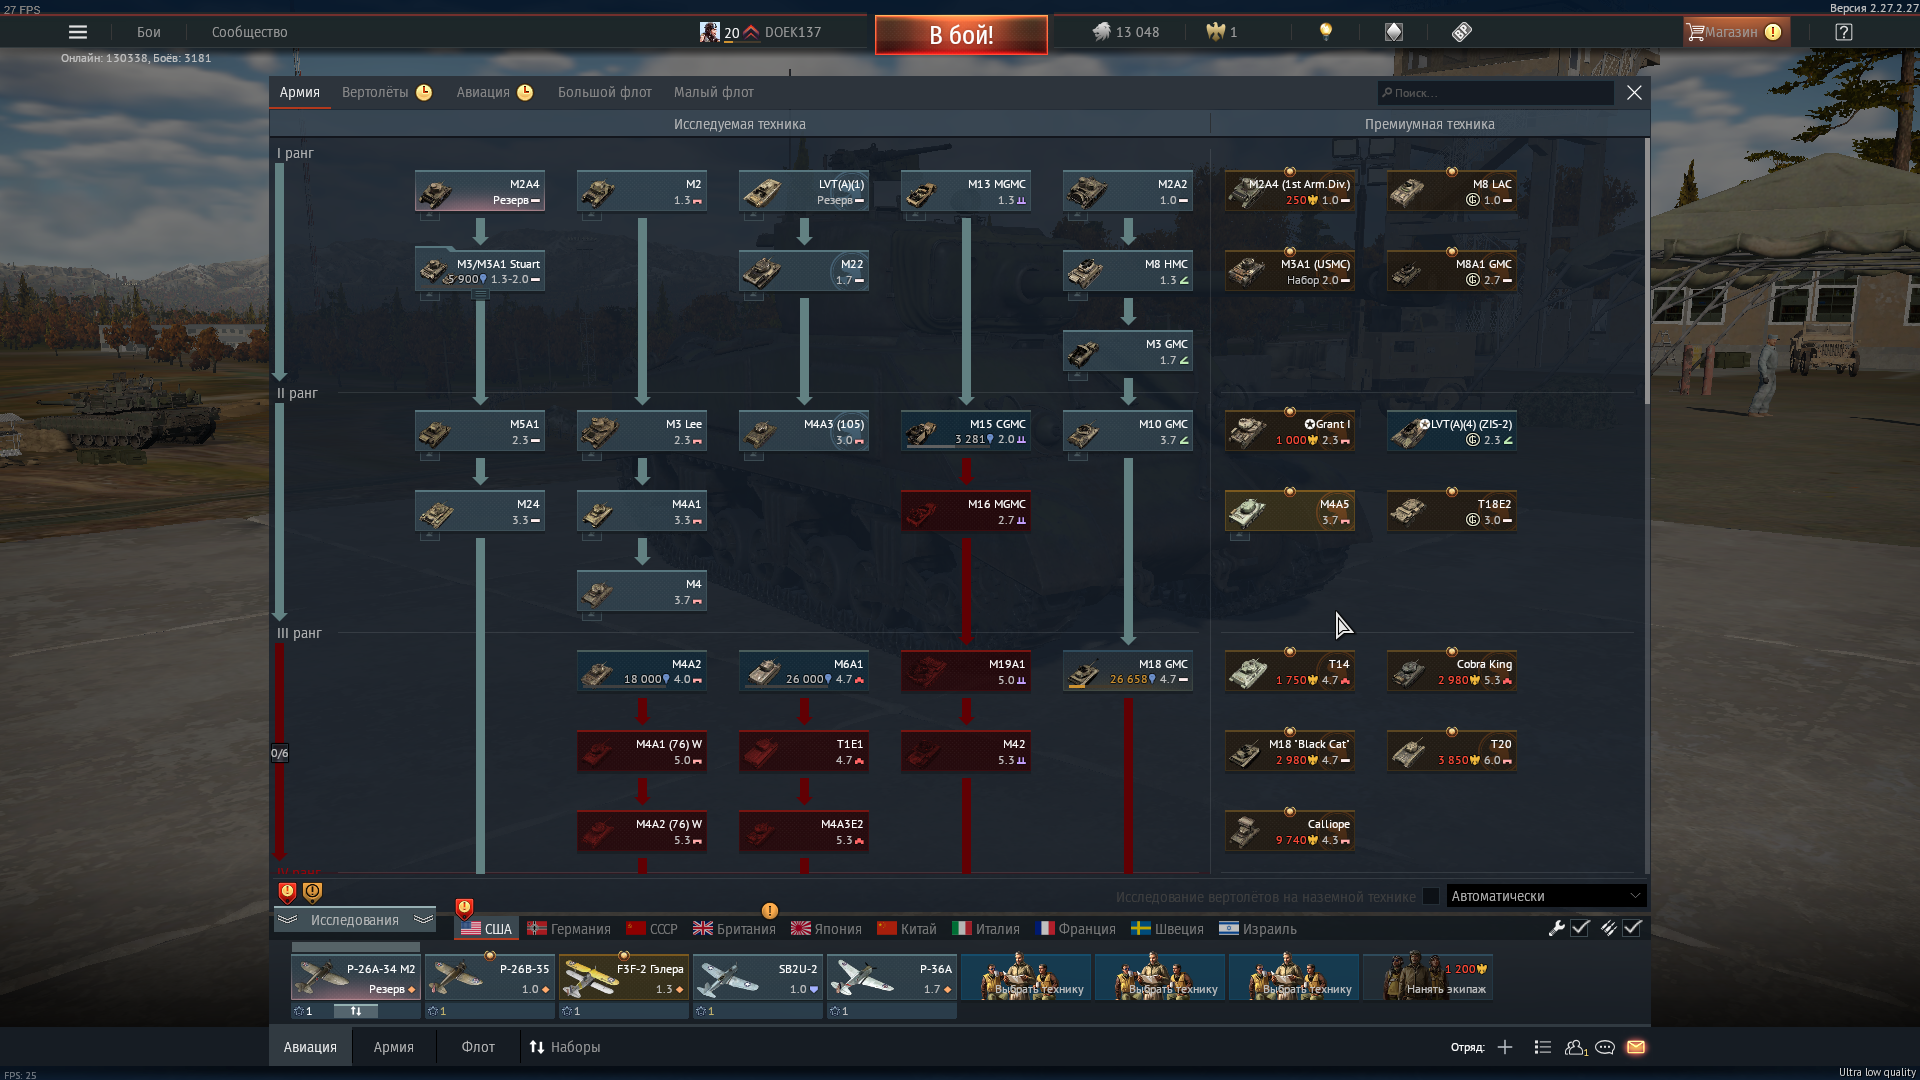Screen dimensions: 1920x1080
Task: Open player profile DOEK137
Action: 761,32
